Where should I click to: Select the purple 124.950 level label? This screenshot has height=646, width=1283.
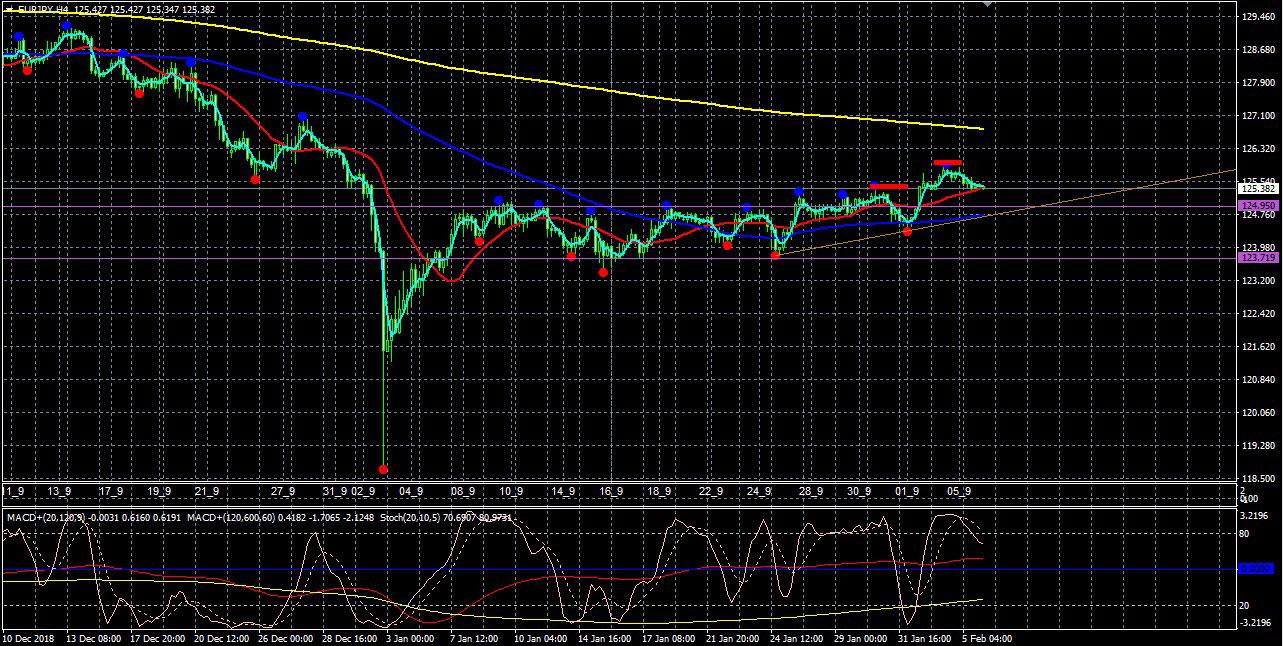(x=1259, y=206)
